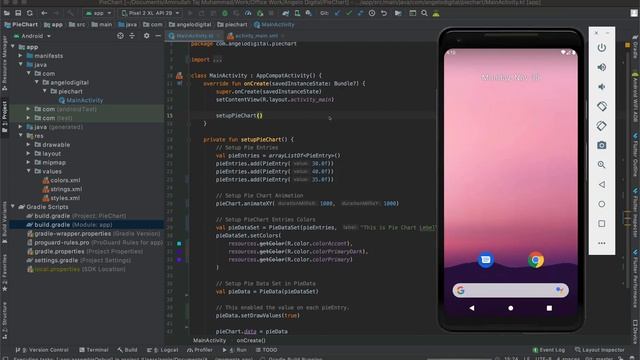Click the Git commit checkmark icon
This screenshot has width=640, height=360.
coord(349,13)
